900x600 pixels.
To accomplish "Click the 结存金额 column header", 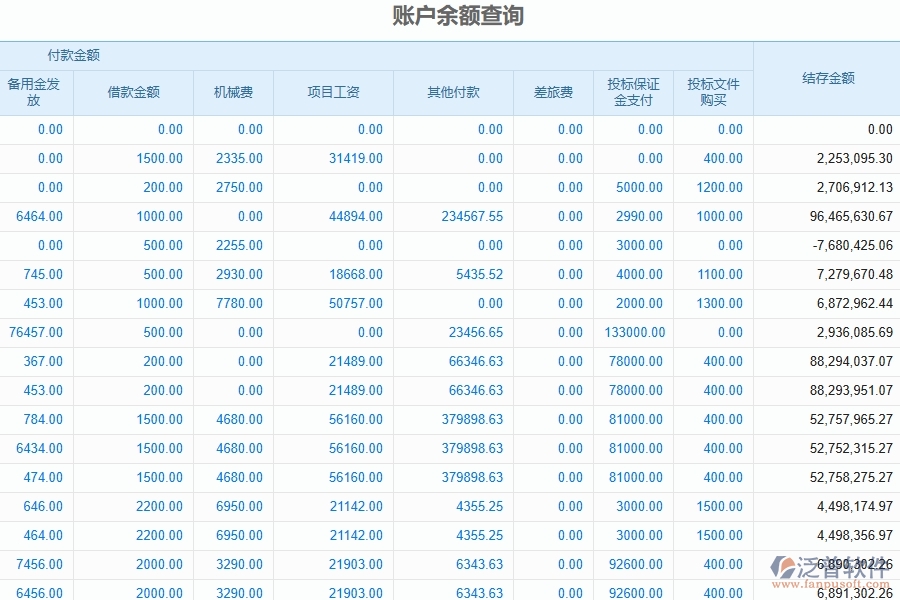I will [x=826, y=77].
